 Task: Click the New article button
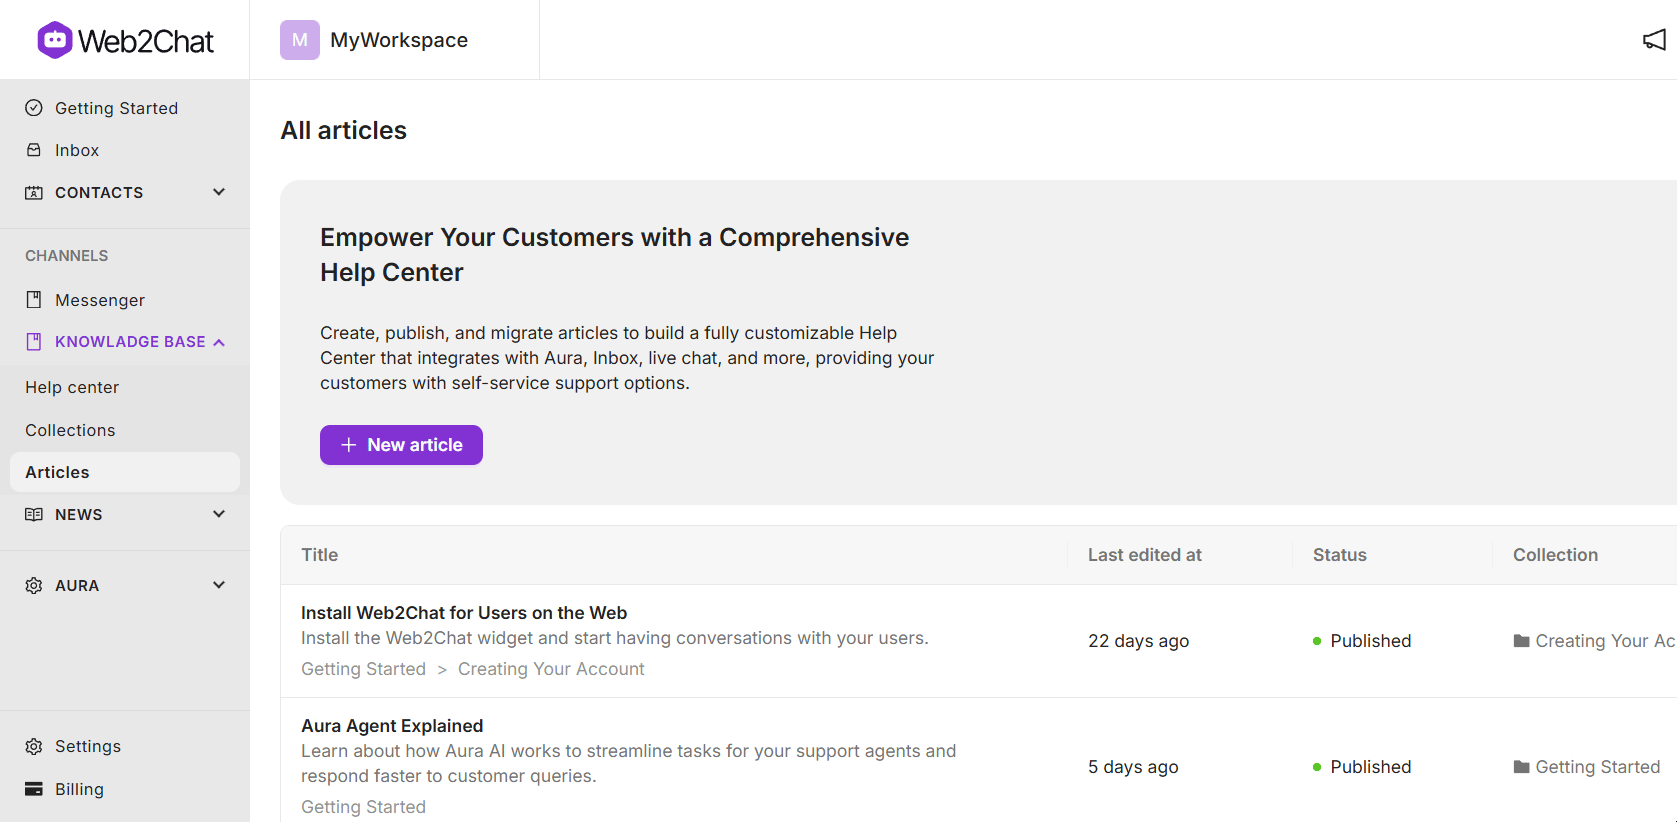tap(401, 445)
